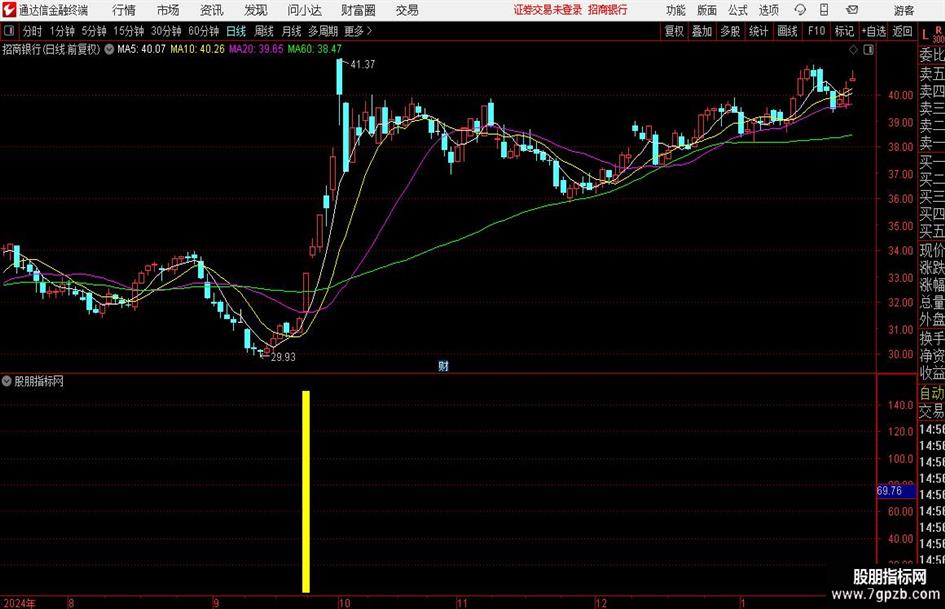Toggle the left panel icon beside 分时
This screenshot has width=945, height=609.
click(9, 31)
